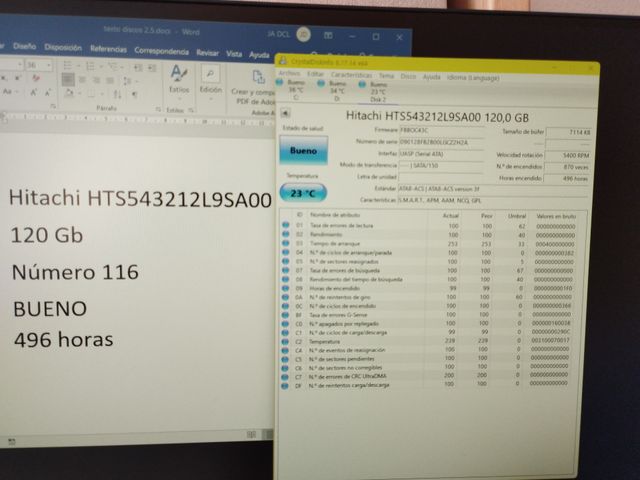
Task: Select the C: disk showing 36 °C
Action: [x=291, y=90]
